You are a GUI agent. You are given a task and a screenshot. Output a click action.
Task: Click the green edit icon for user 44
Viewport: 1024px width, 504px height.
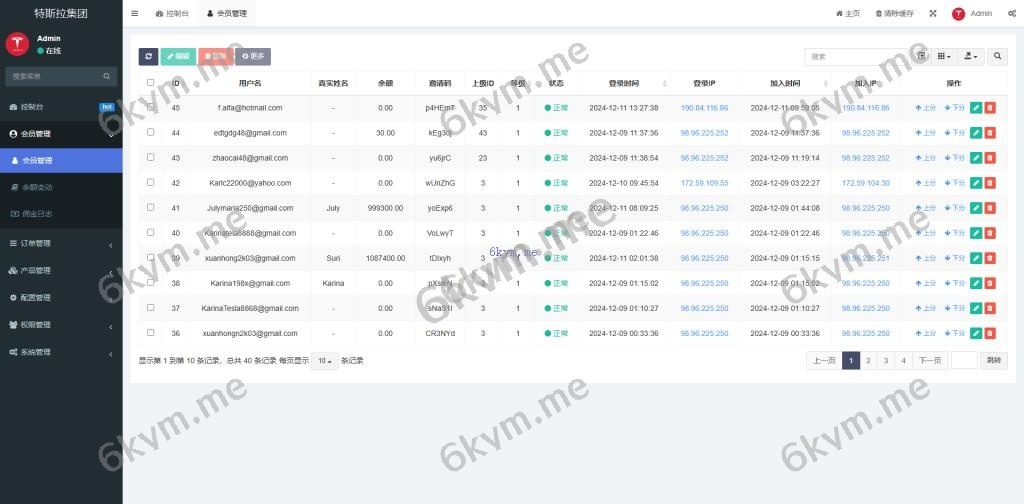click(976, 133)
